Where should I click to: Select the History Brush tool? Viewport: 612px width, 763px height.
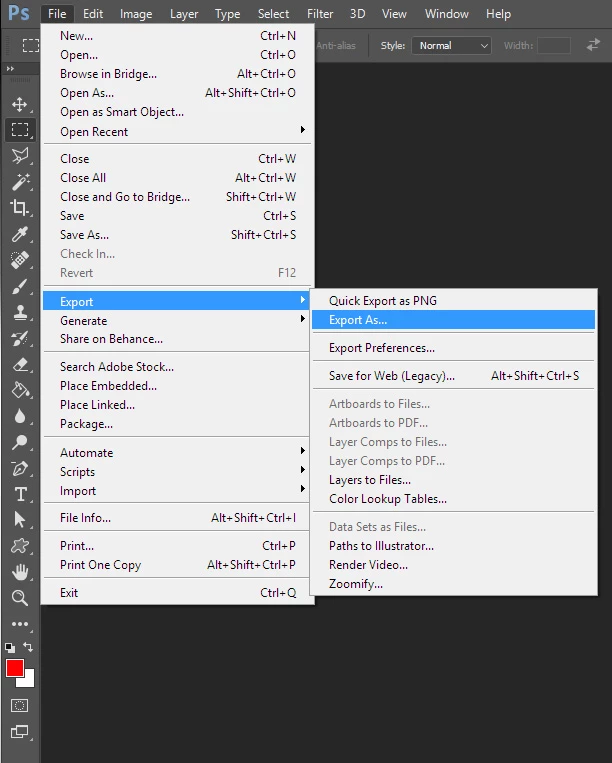click(19, 339)
